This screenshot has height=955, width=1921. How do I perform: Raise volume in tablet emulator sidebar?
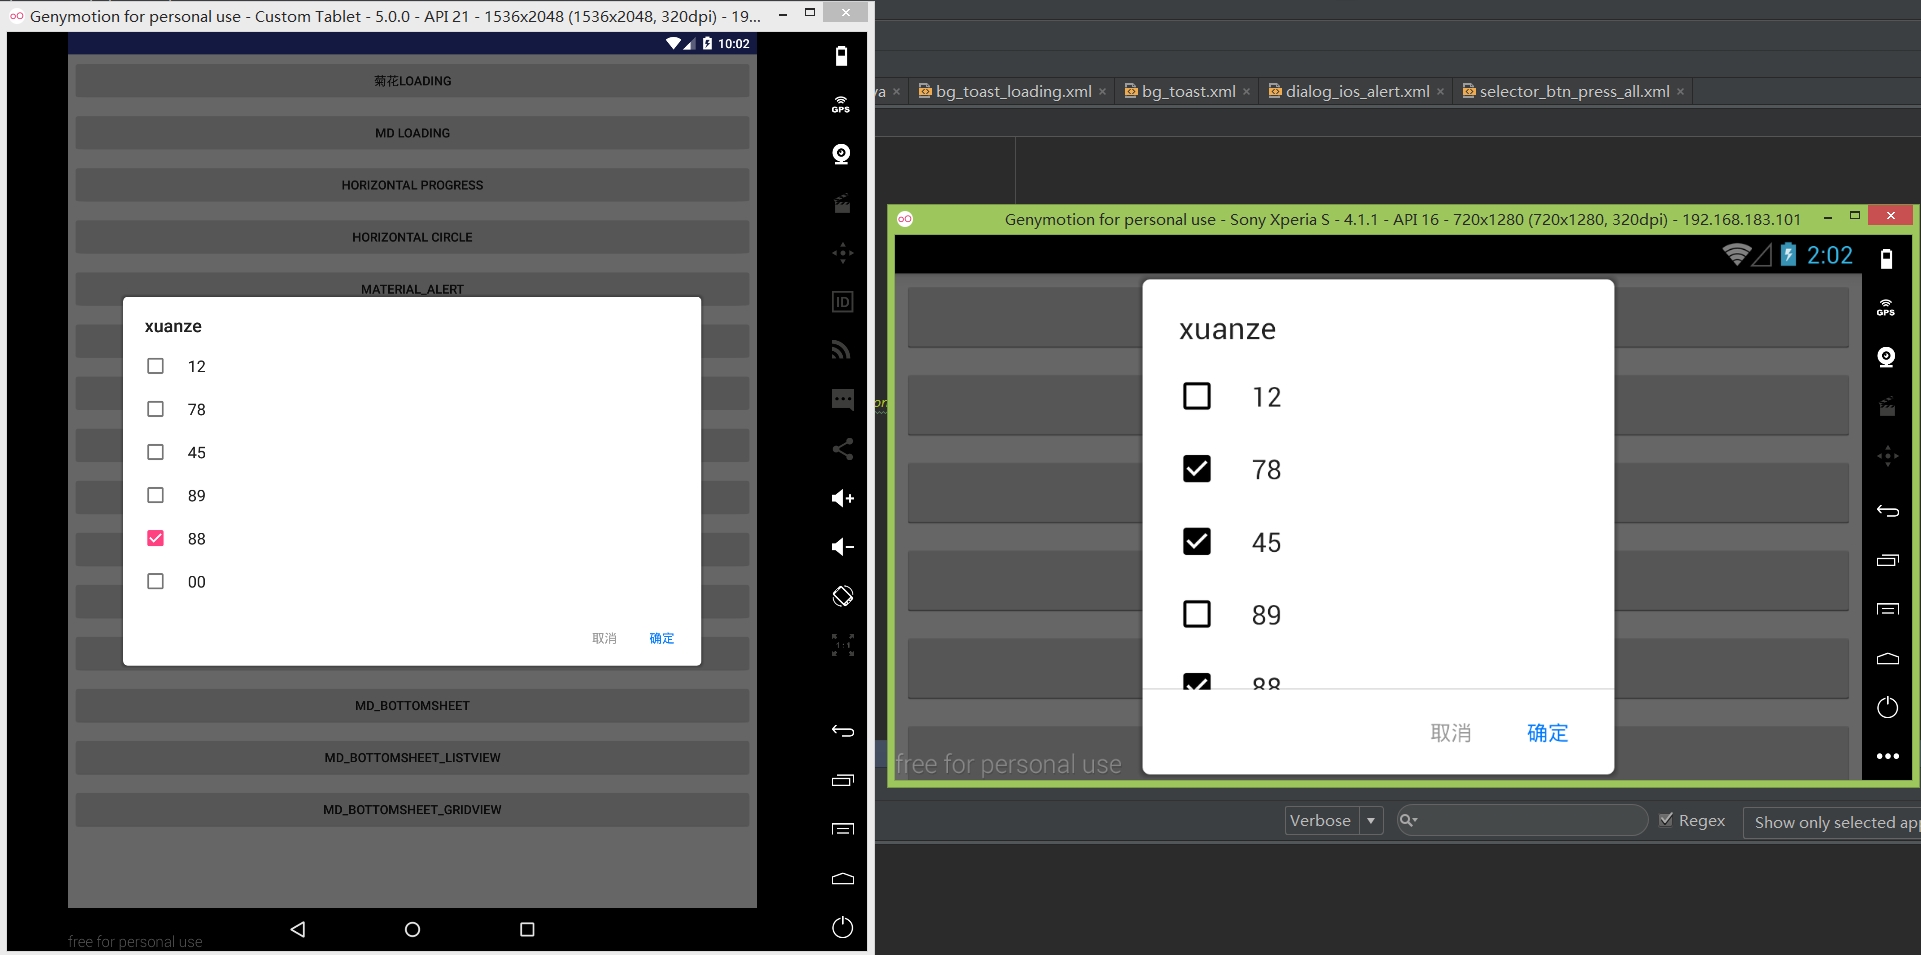point(842,498)
